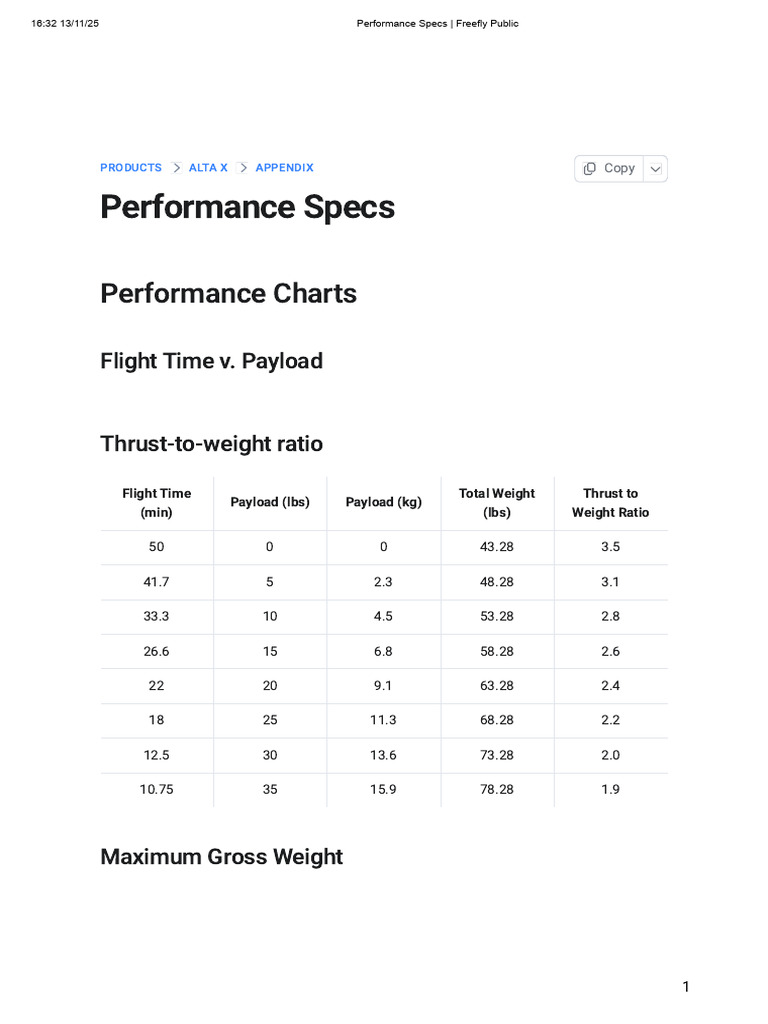Click the 10.75 flight time cell
Viewport: 768px width, 1024px height.
[157, 790]
